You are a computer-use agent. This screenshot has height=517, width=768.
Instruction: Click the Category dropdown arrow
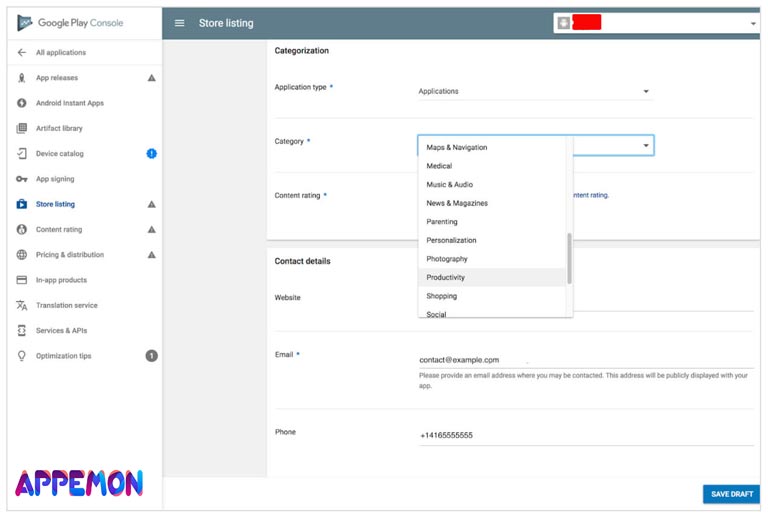tap(646, 145)
